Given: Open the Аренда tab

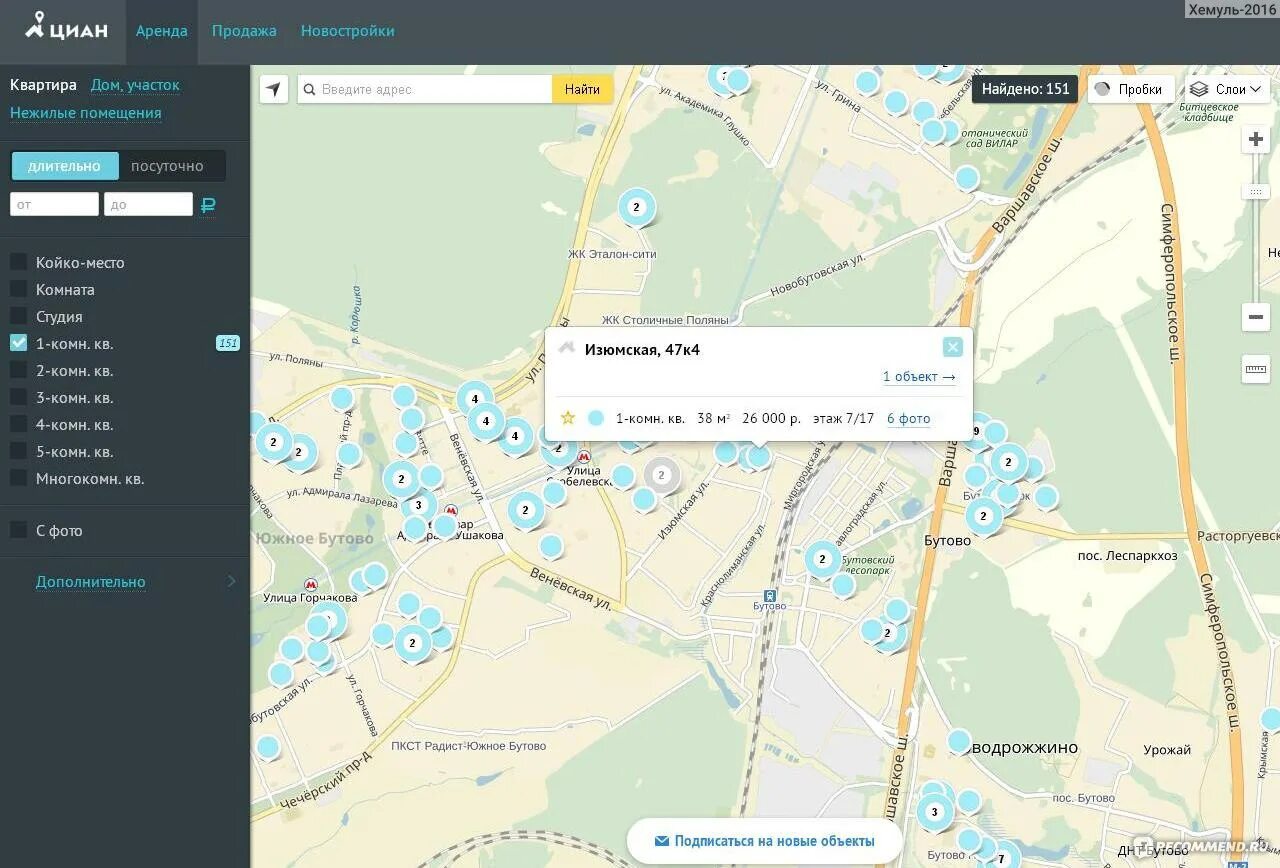Looking at the screenshot, I should coord(162,31).
